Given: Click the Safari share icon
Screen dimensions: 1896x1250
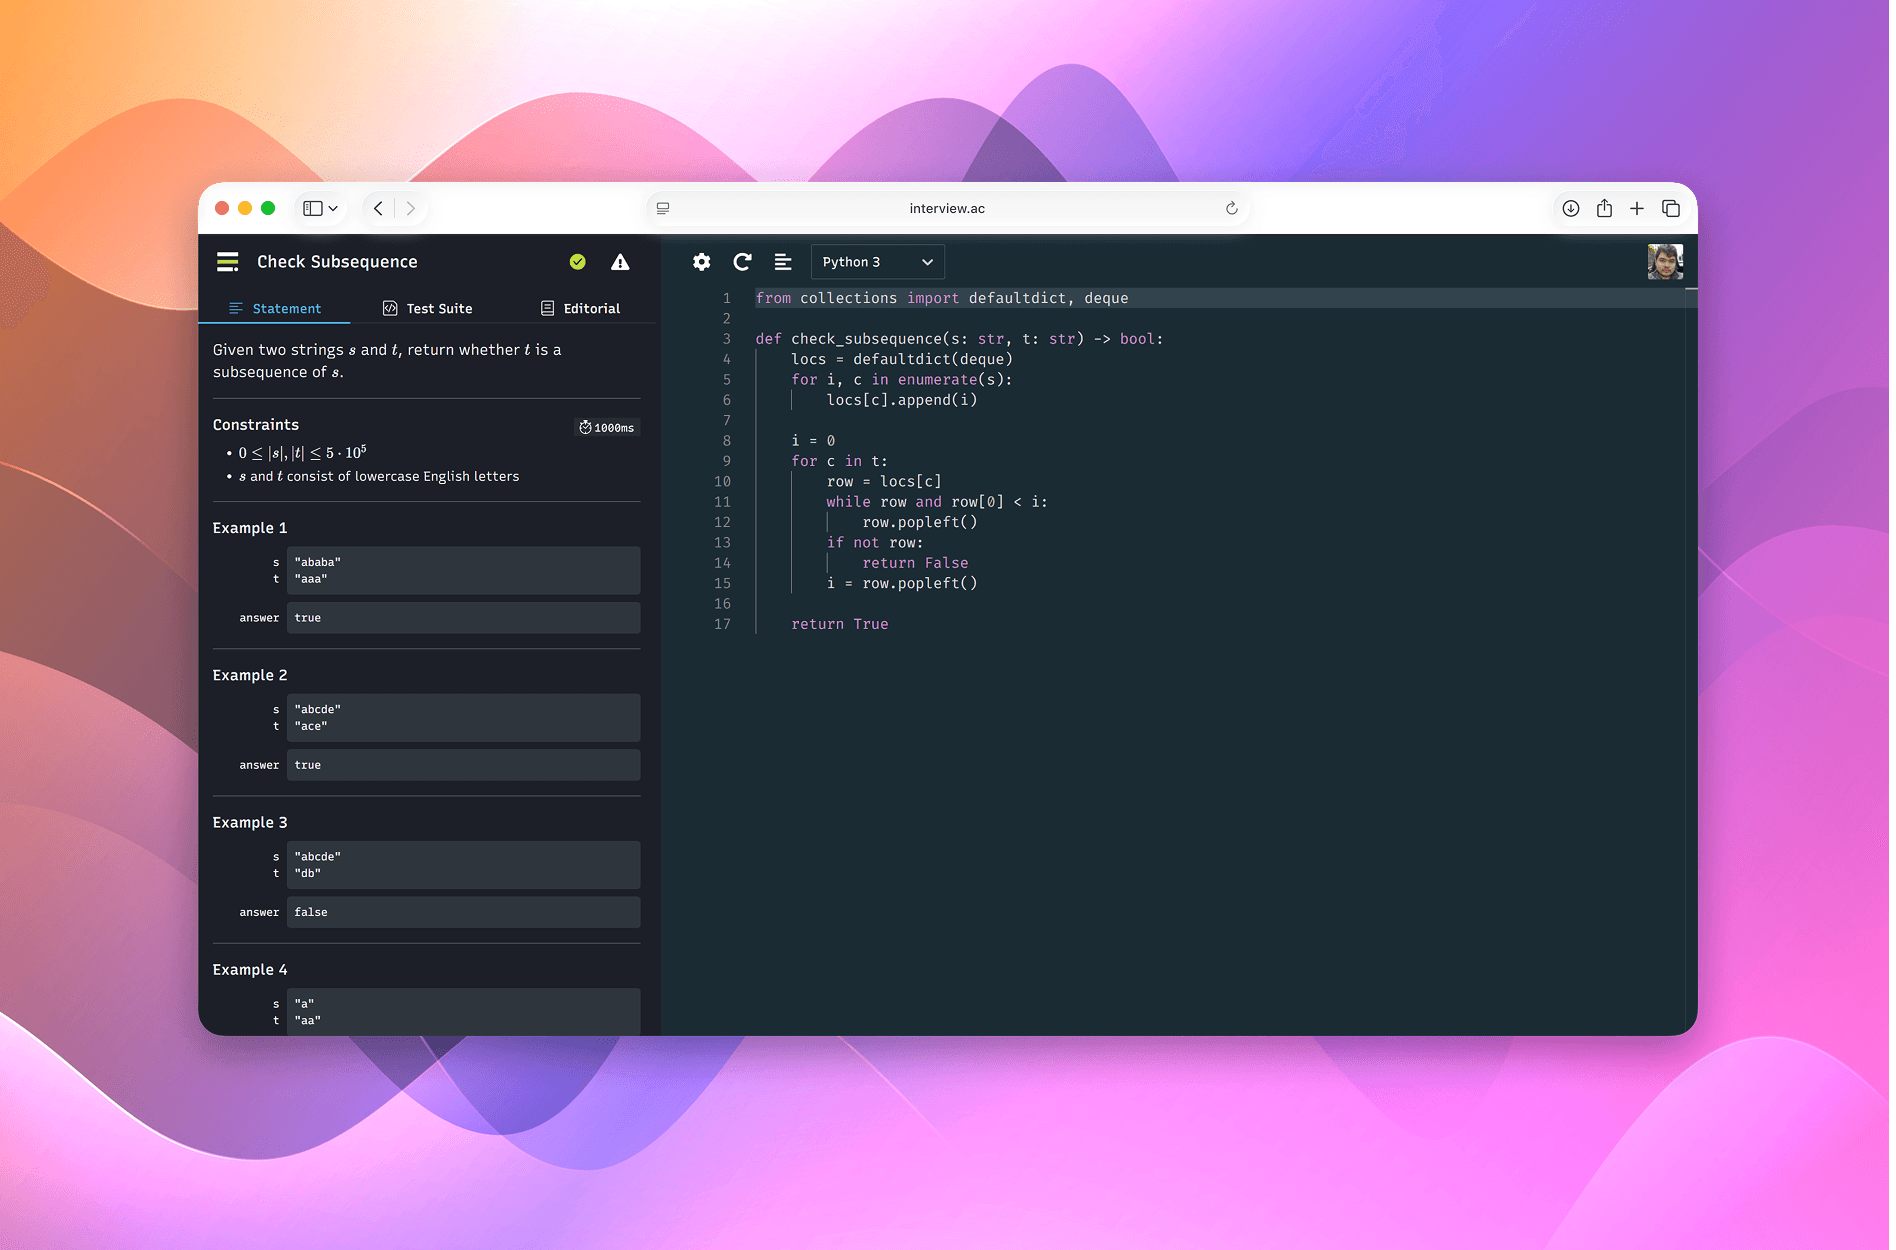Looking at the screenshot, I should (x=1604, y=208).
